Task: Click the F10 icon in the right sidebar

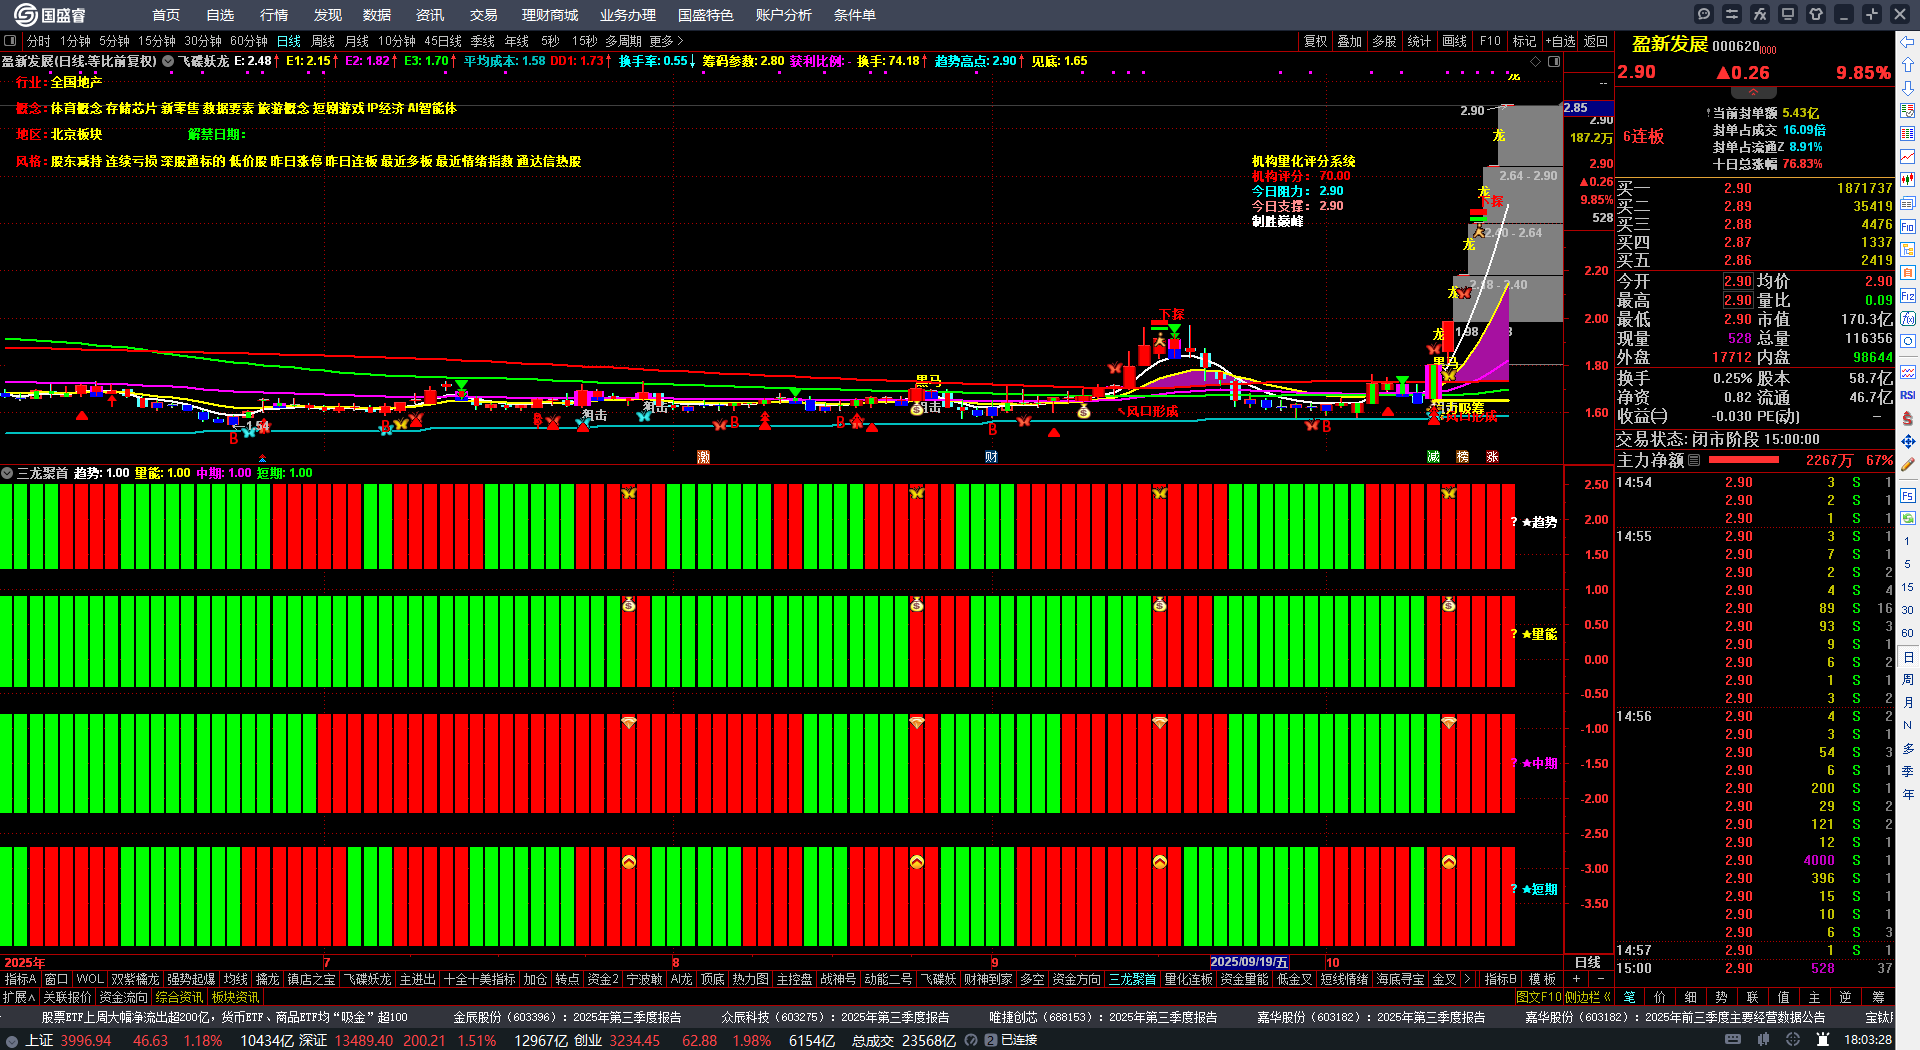Action: 1908,226
